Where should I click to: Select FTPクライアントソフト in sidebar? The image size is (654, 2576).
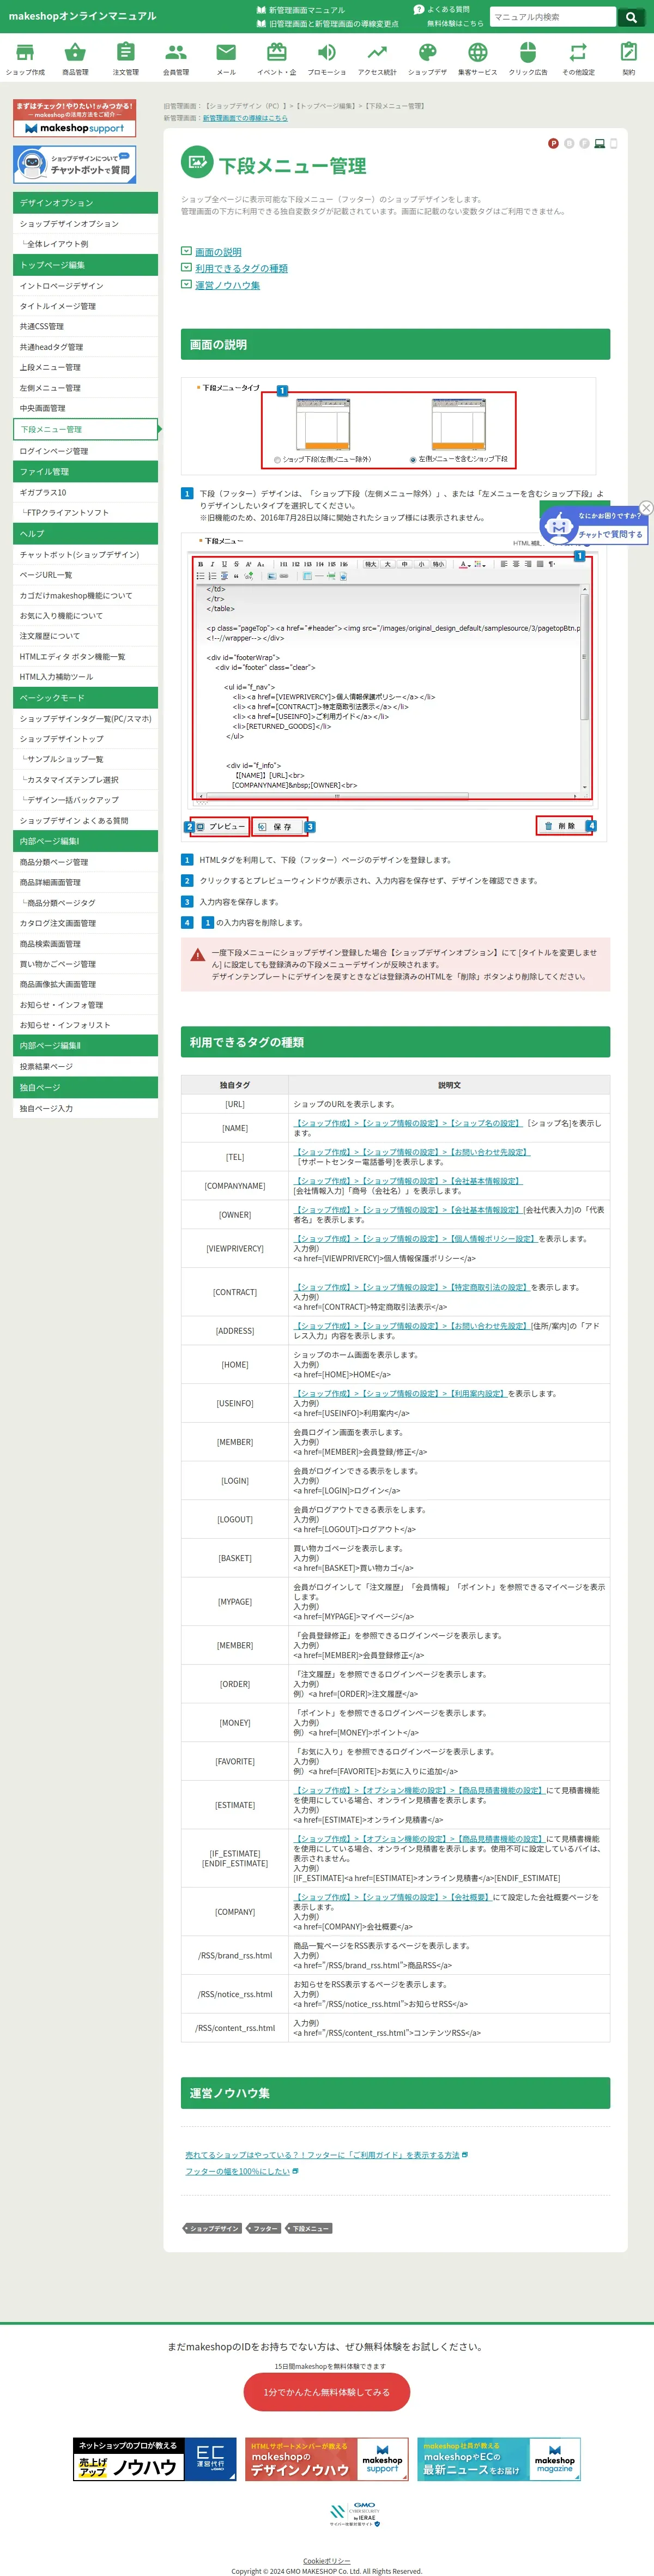85,512
